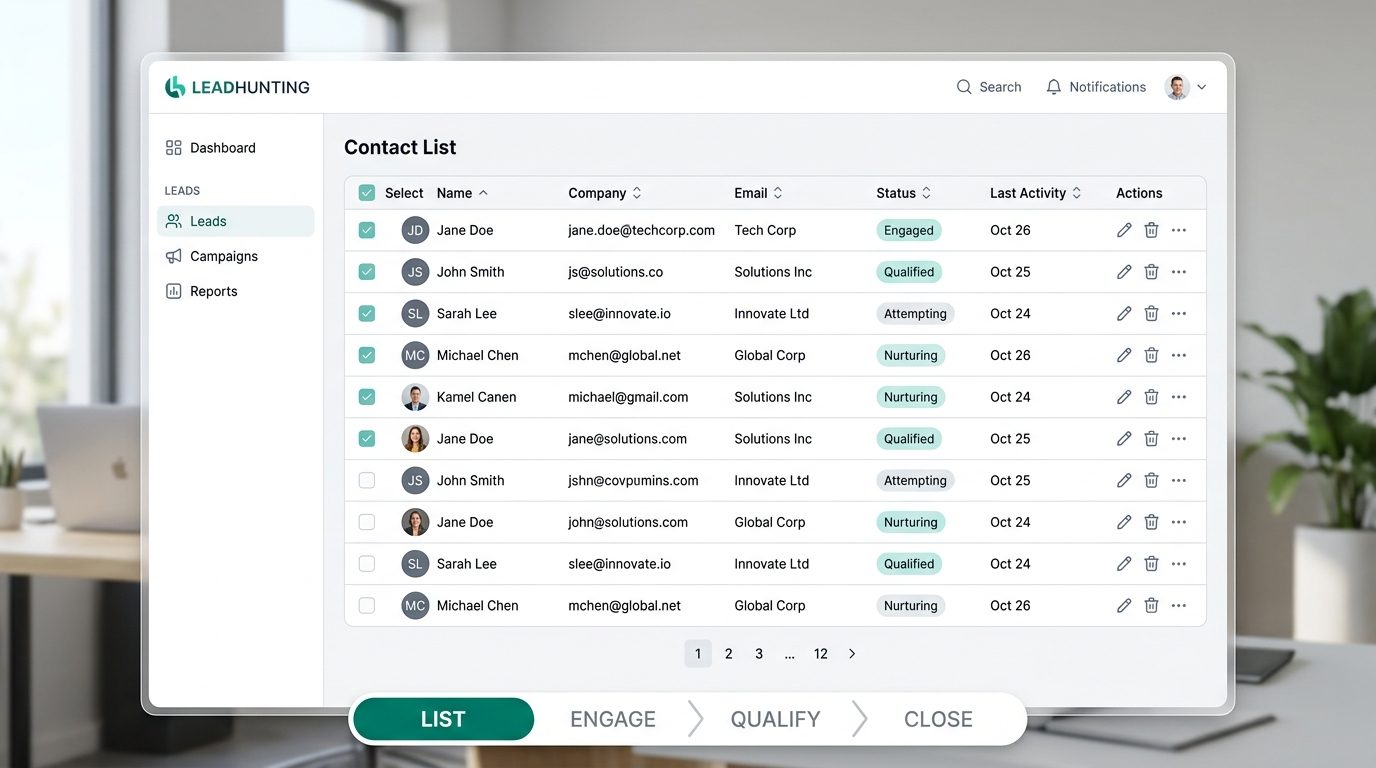Viewport: 1376px width, 768px height.
Task: Uncheck the jane@solutions.com row checkbox
Action: tap(367, 439)
